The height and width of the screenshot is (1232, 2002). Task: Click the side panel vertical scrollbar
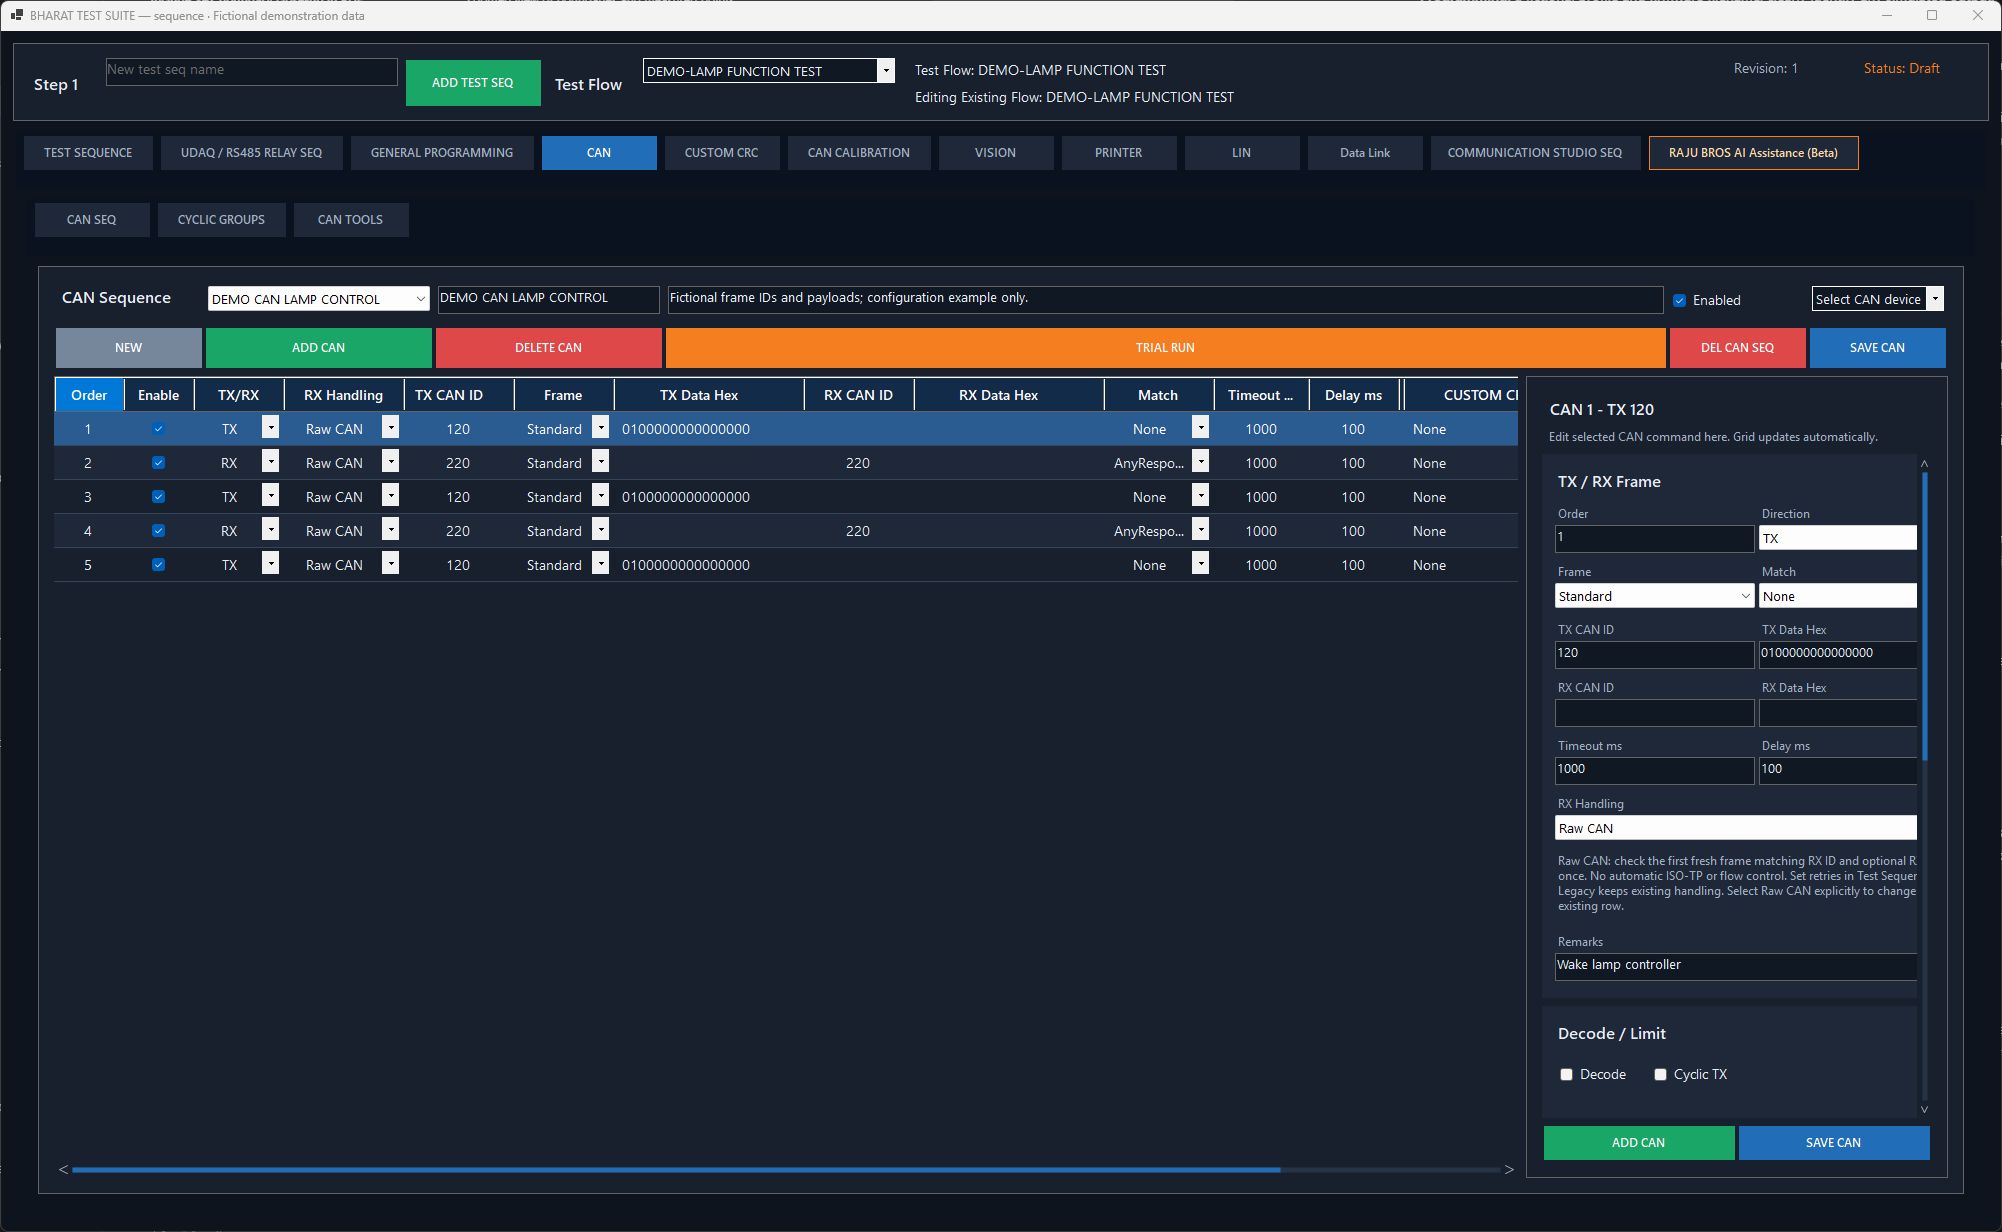[x=1924, y=616]
